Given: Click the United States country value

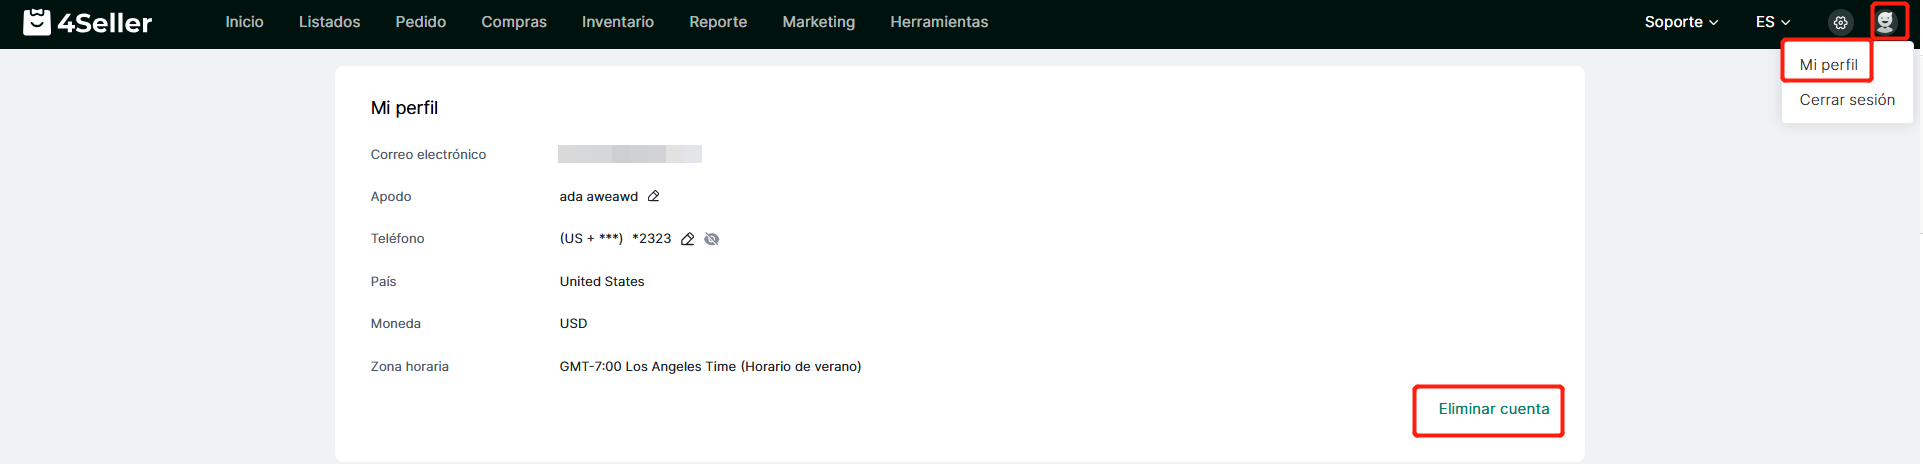Looking at the screenshot, I should click(x=602, y=282).
